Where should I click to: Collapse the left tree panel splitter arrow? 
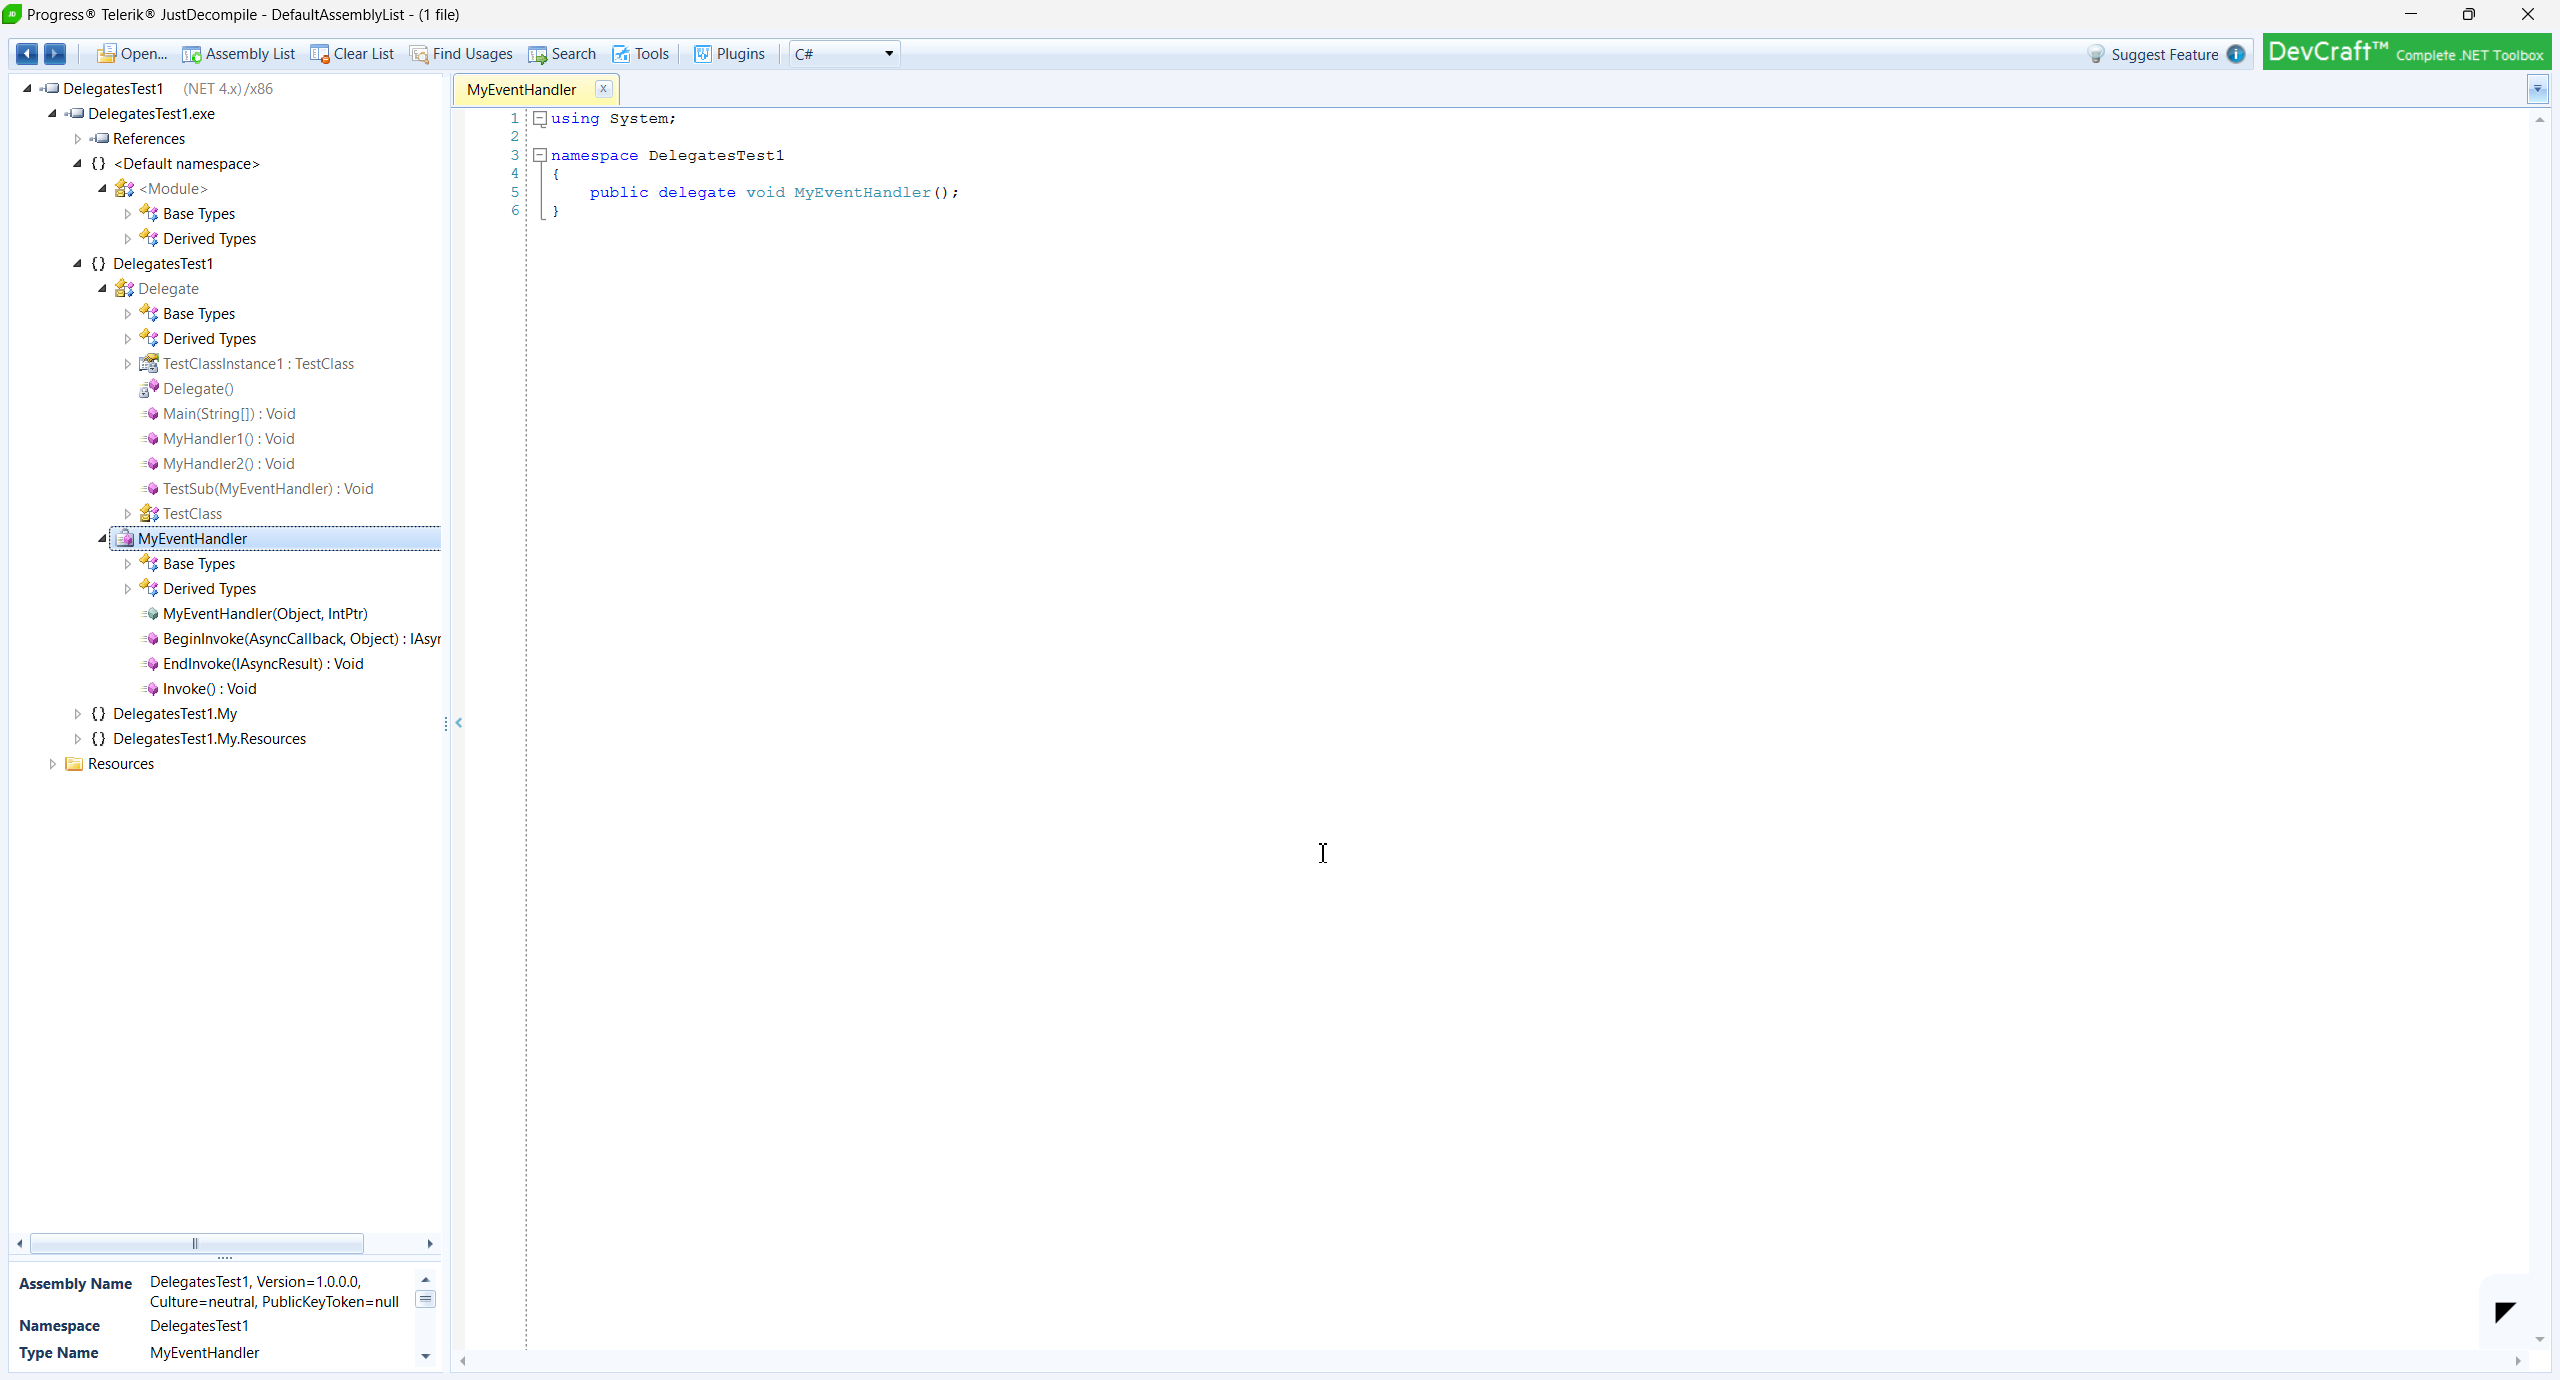(x=458, y=722)
